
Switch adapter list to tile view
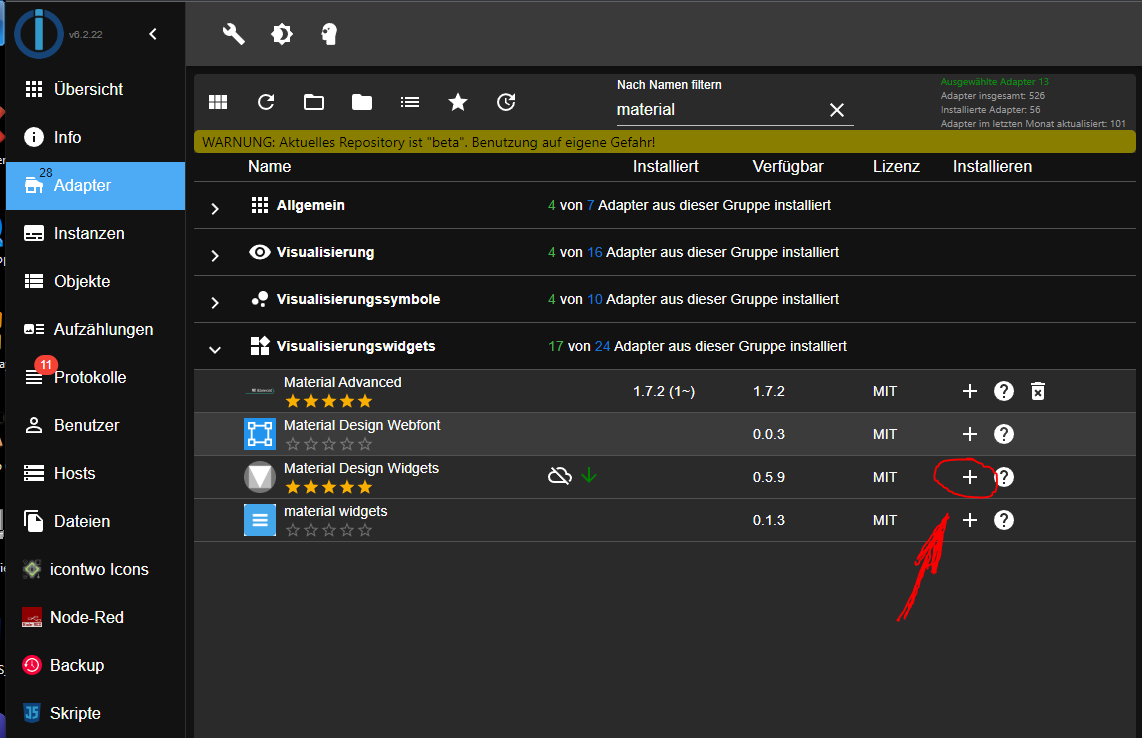pyautogui.click(x=218, y=102)
